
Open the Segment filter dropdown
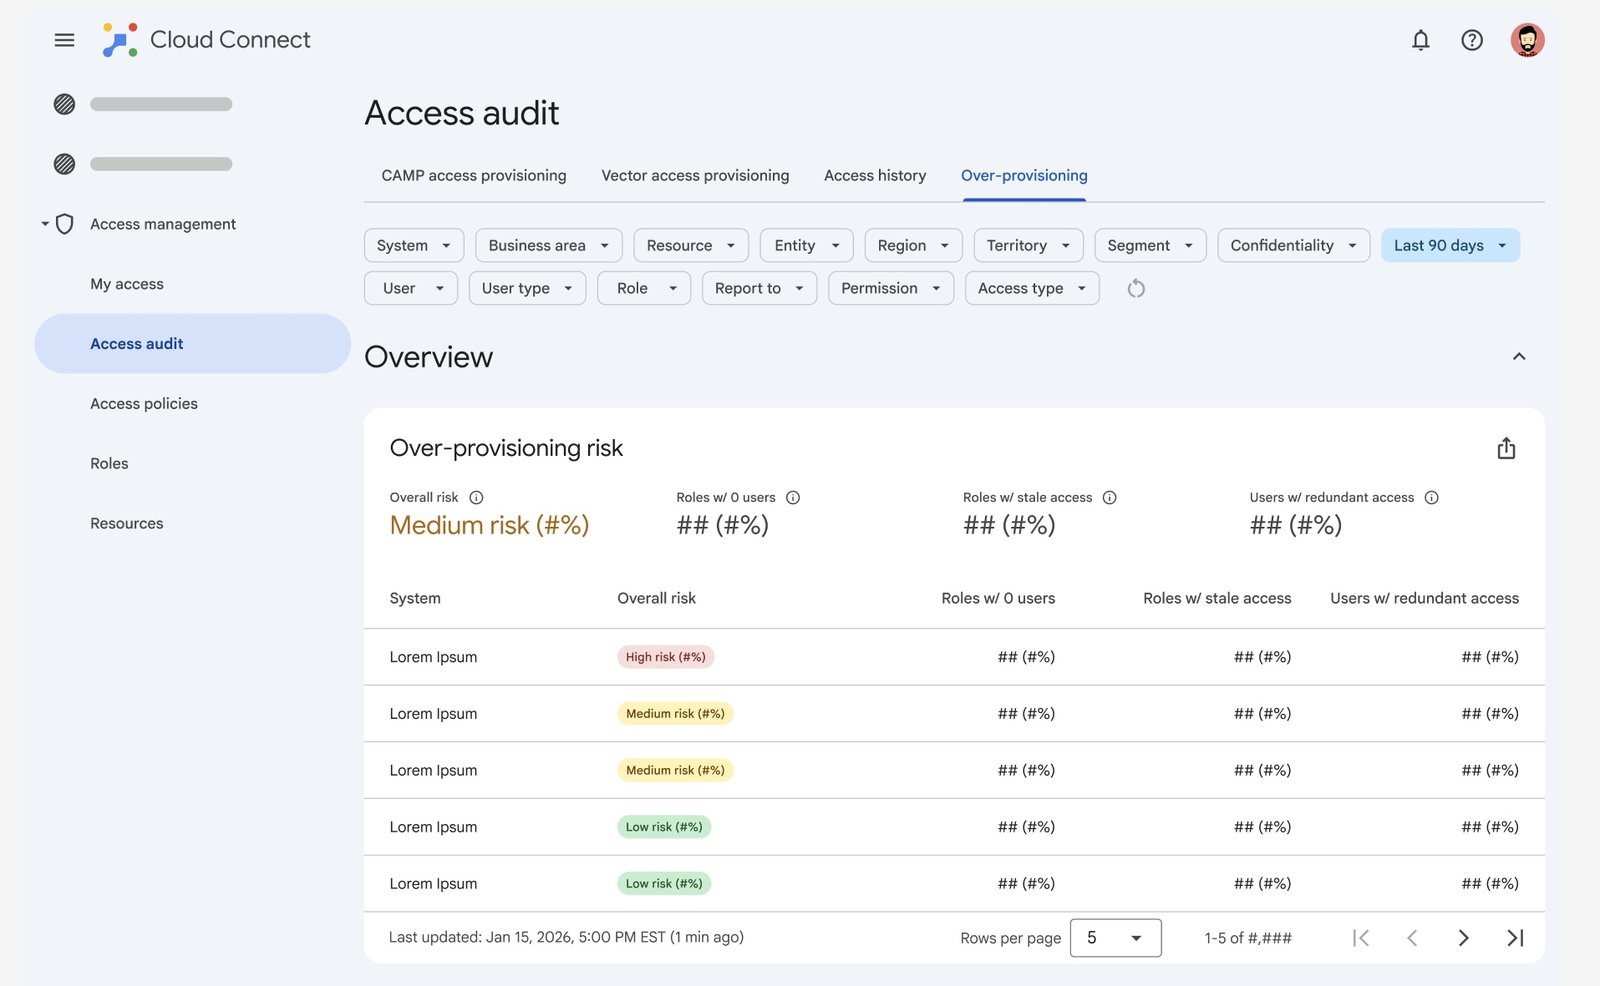[x=1150, y=245]
